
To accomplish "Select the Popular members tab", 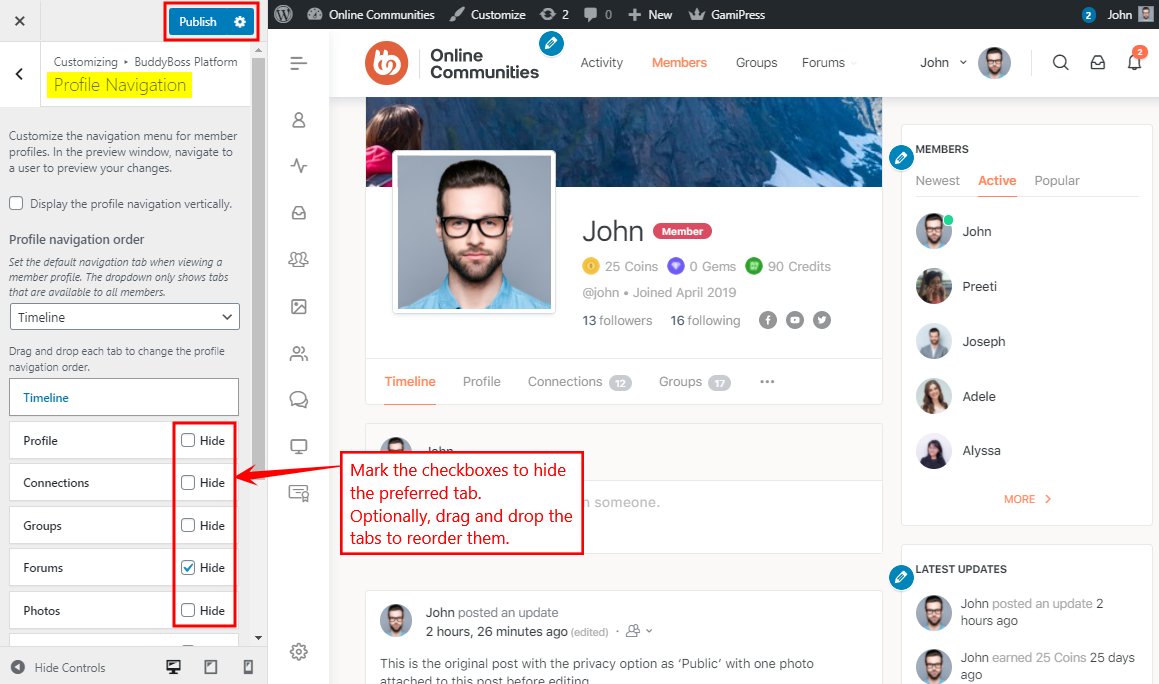I will click(x=1057, y=181).
